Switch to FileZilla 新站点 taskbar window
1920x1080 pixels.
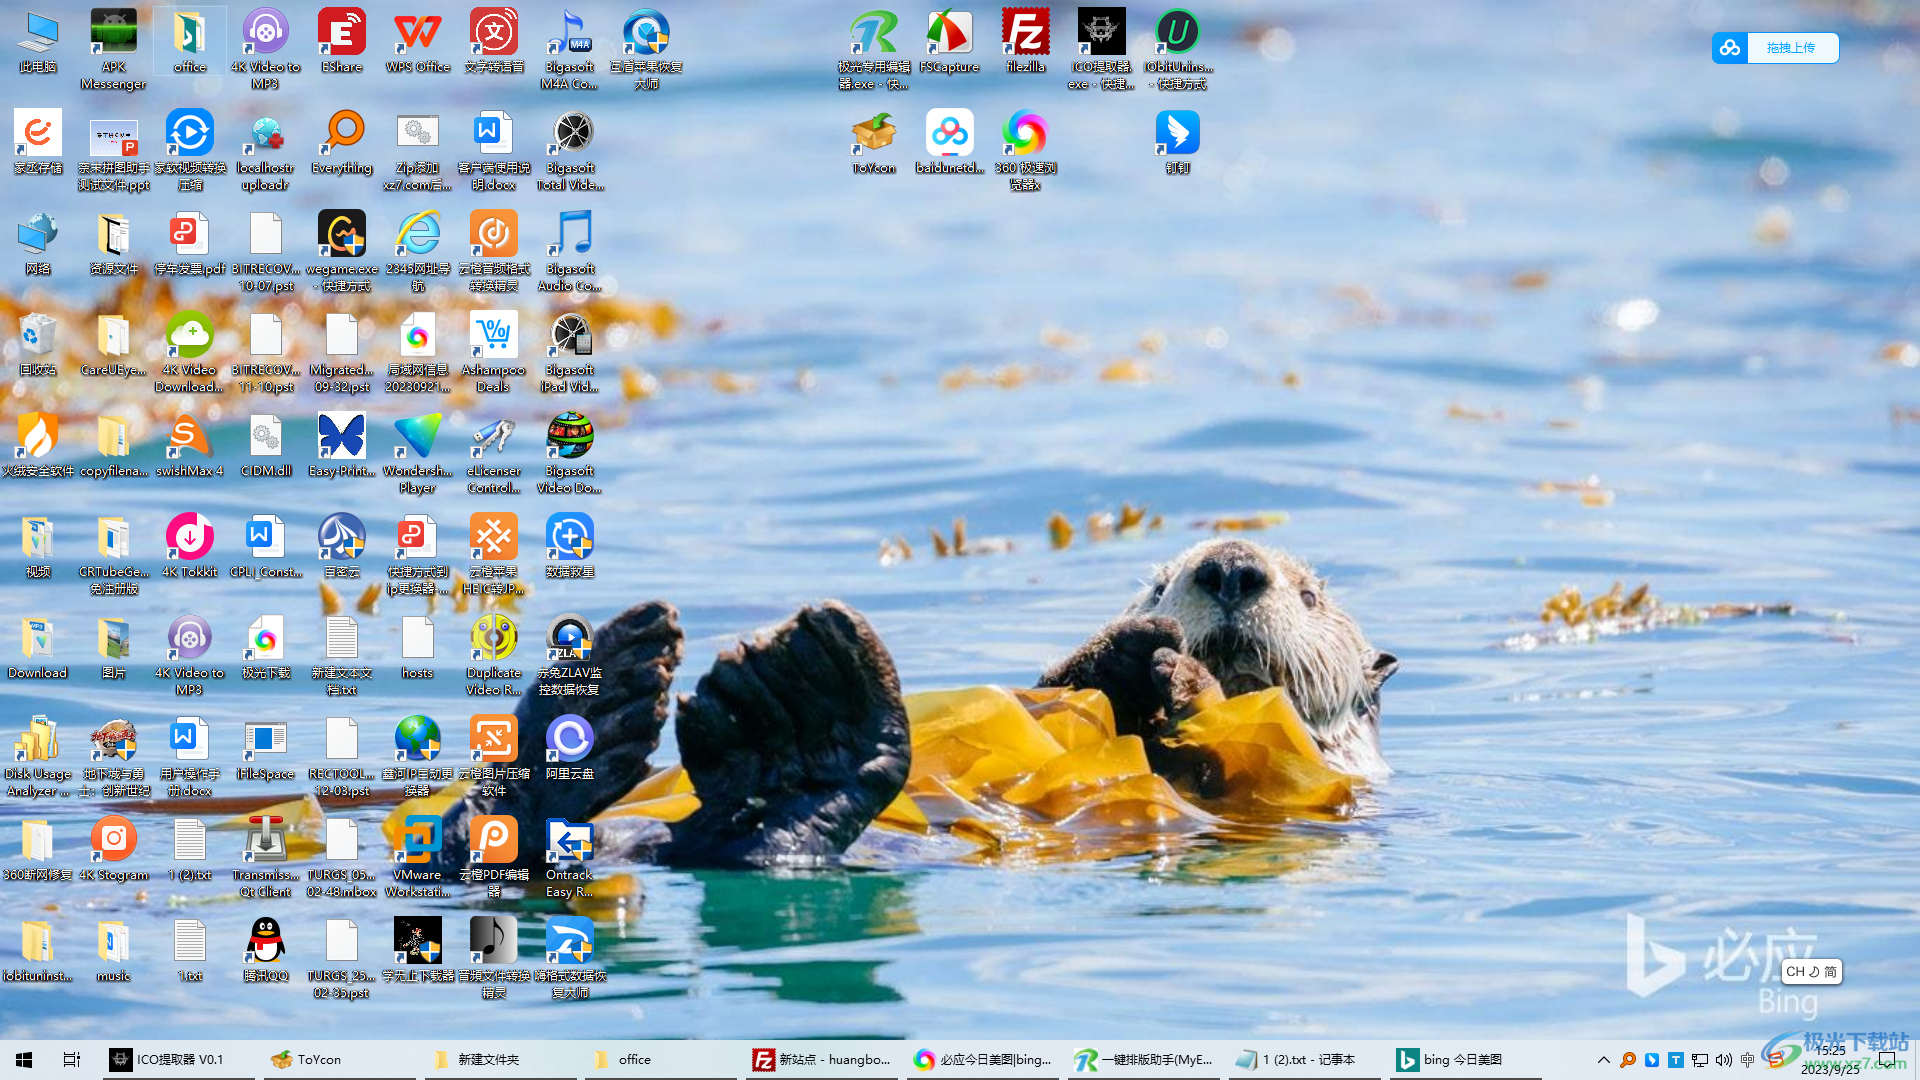click(x=823, y=1059)
